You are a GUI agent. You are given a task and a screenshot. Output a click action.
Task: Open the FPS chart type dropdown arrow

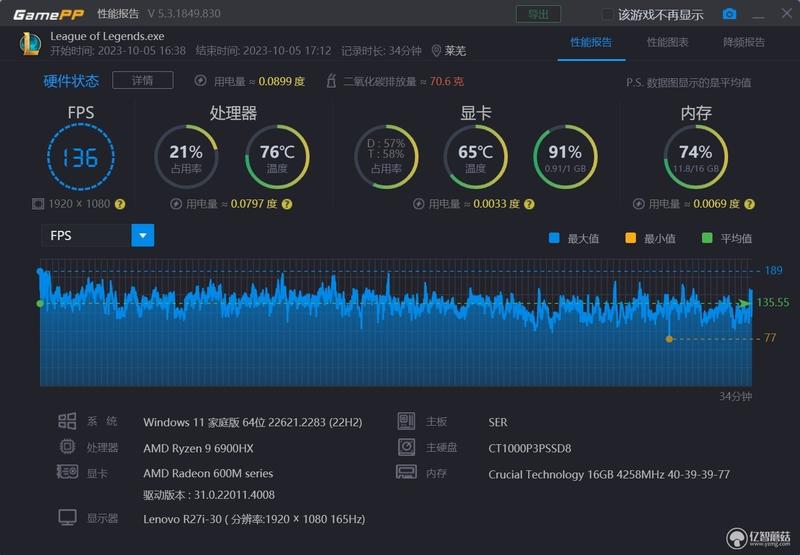pyautogui.click(x=143, y=235)
